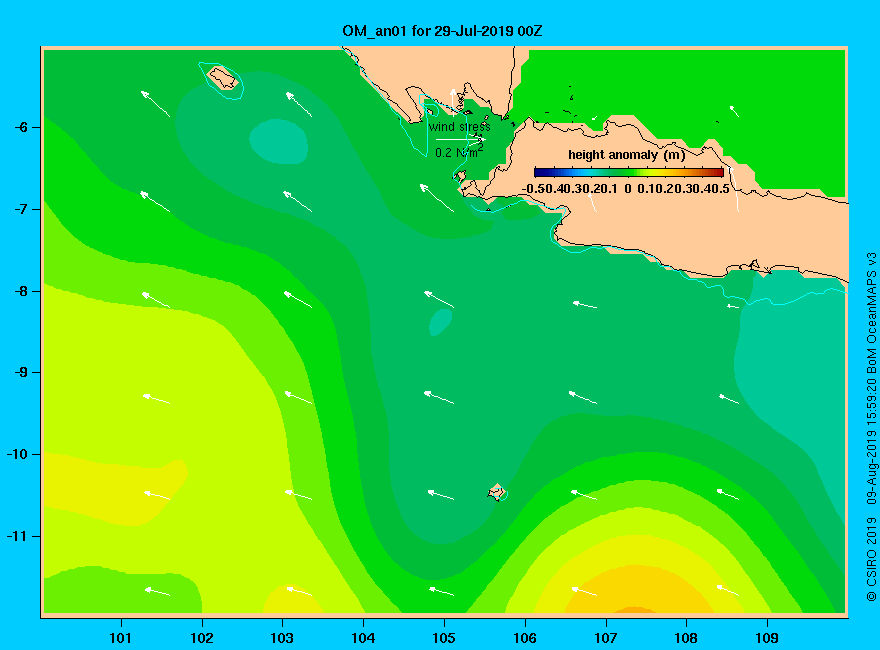Screen dimensions: 880x650
Task: Click latitude tick label -8
Action: coord(21,291)
